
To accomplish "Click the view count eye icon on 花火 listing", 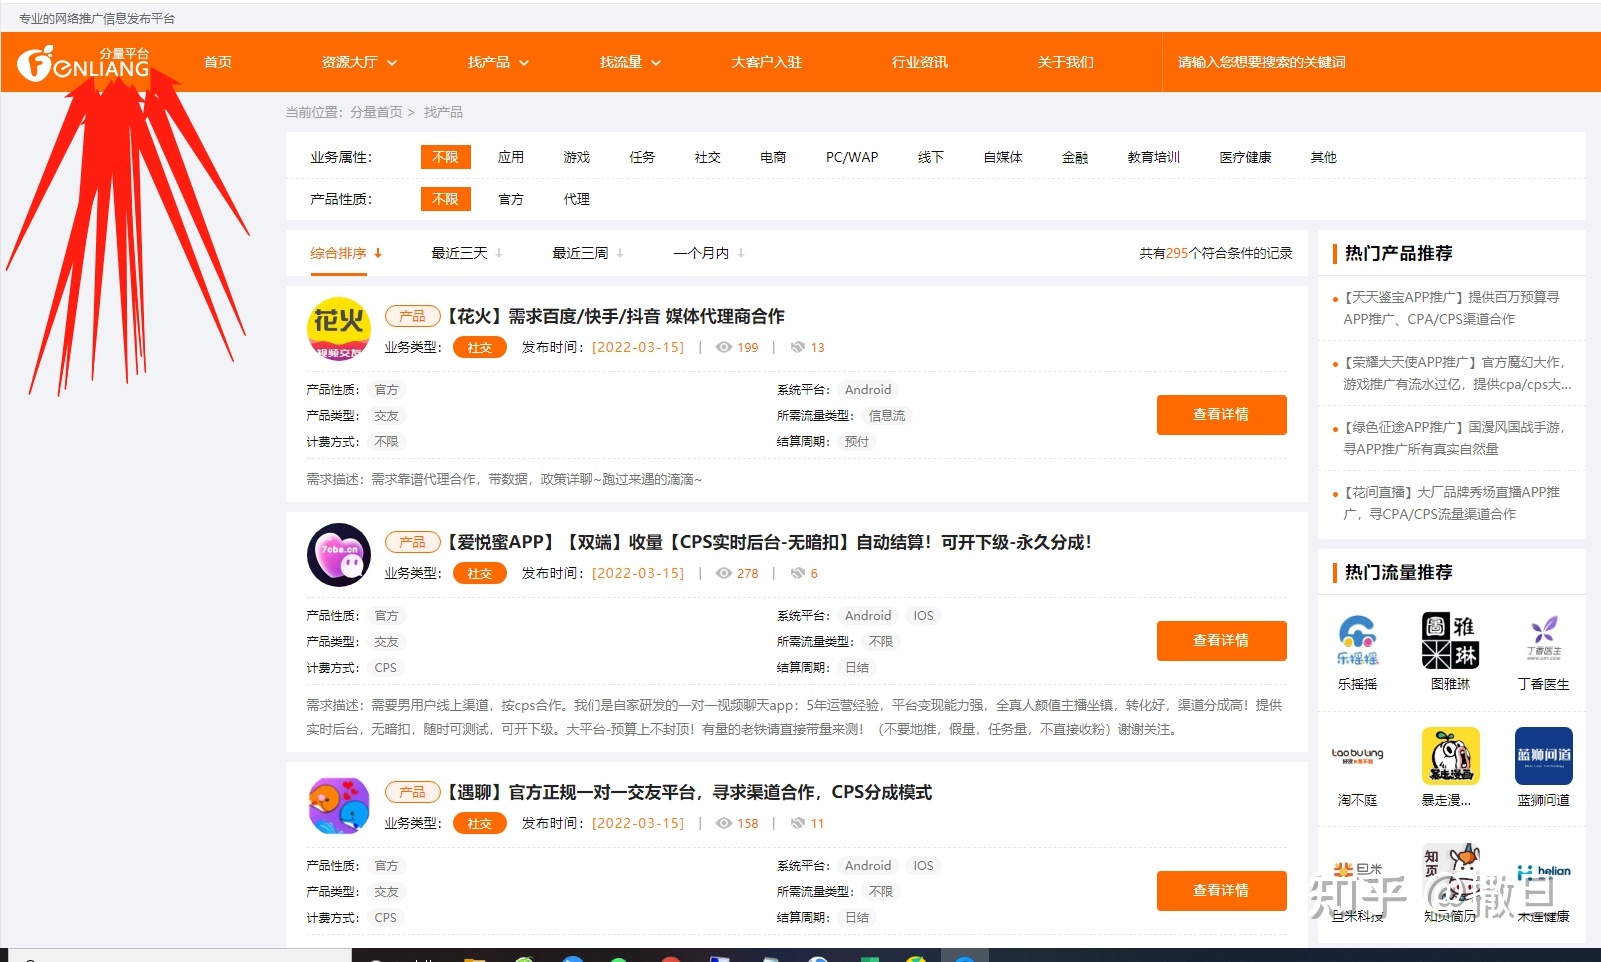I will [x=724, y=347].
